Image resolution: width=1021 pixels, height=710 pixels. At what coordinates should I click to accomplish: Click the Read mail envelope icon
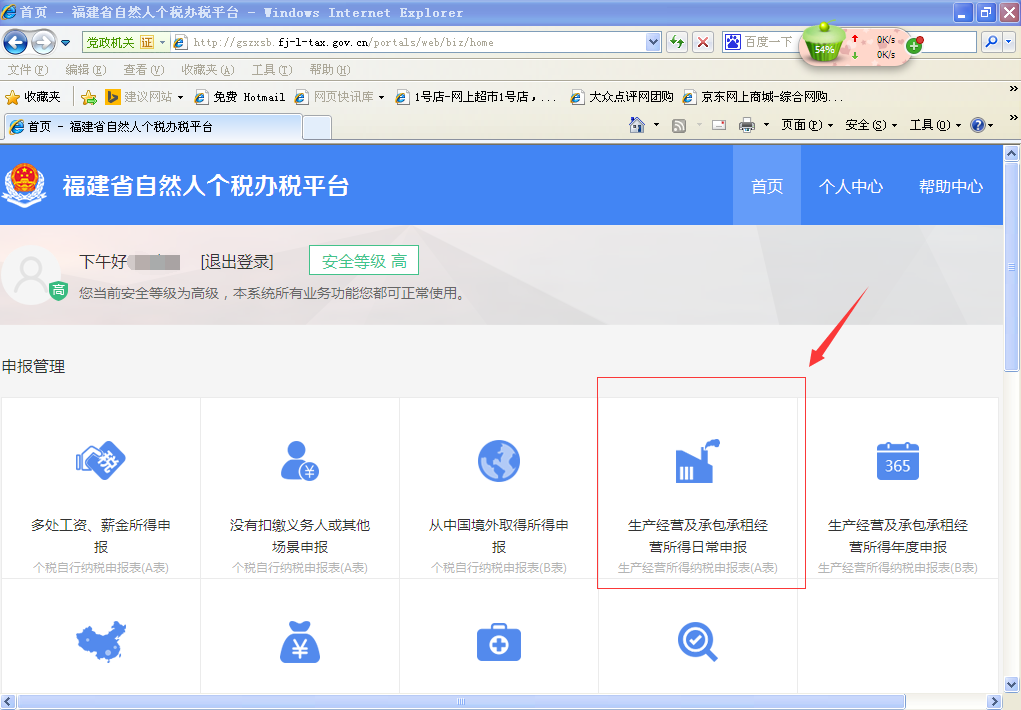click(x=719, y=125)
